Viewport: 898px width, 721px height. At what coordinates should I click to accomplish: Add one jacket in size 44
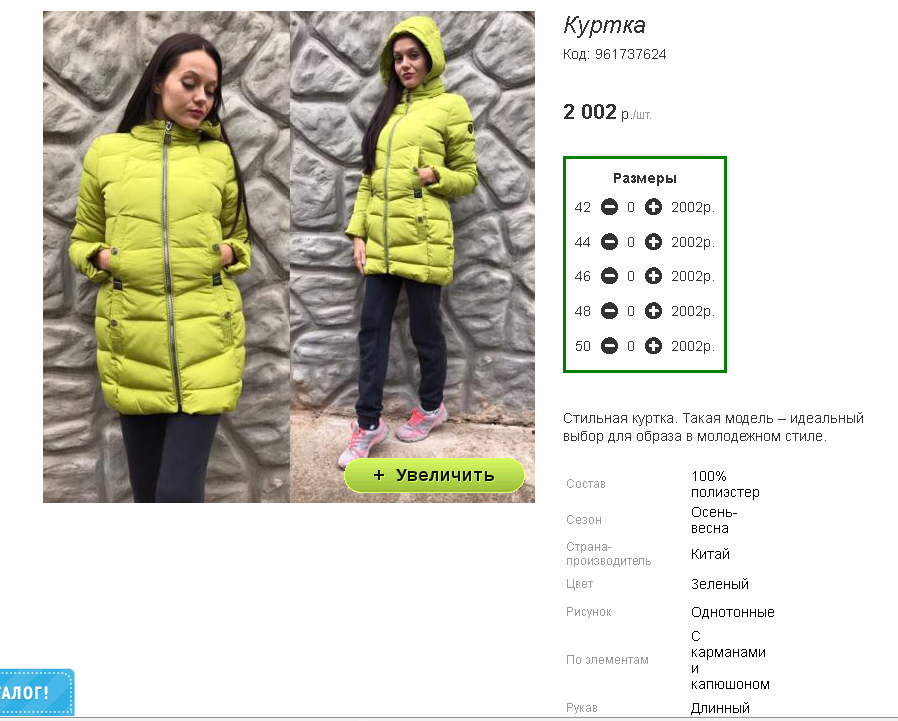click(653, 242)
